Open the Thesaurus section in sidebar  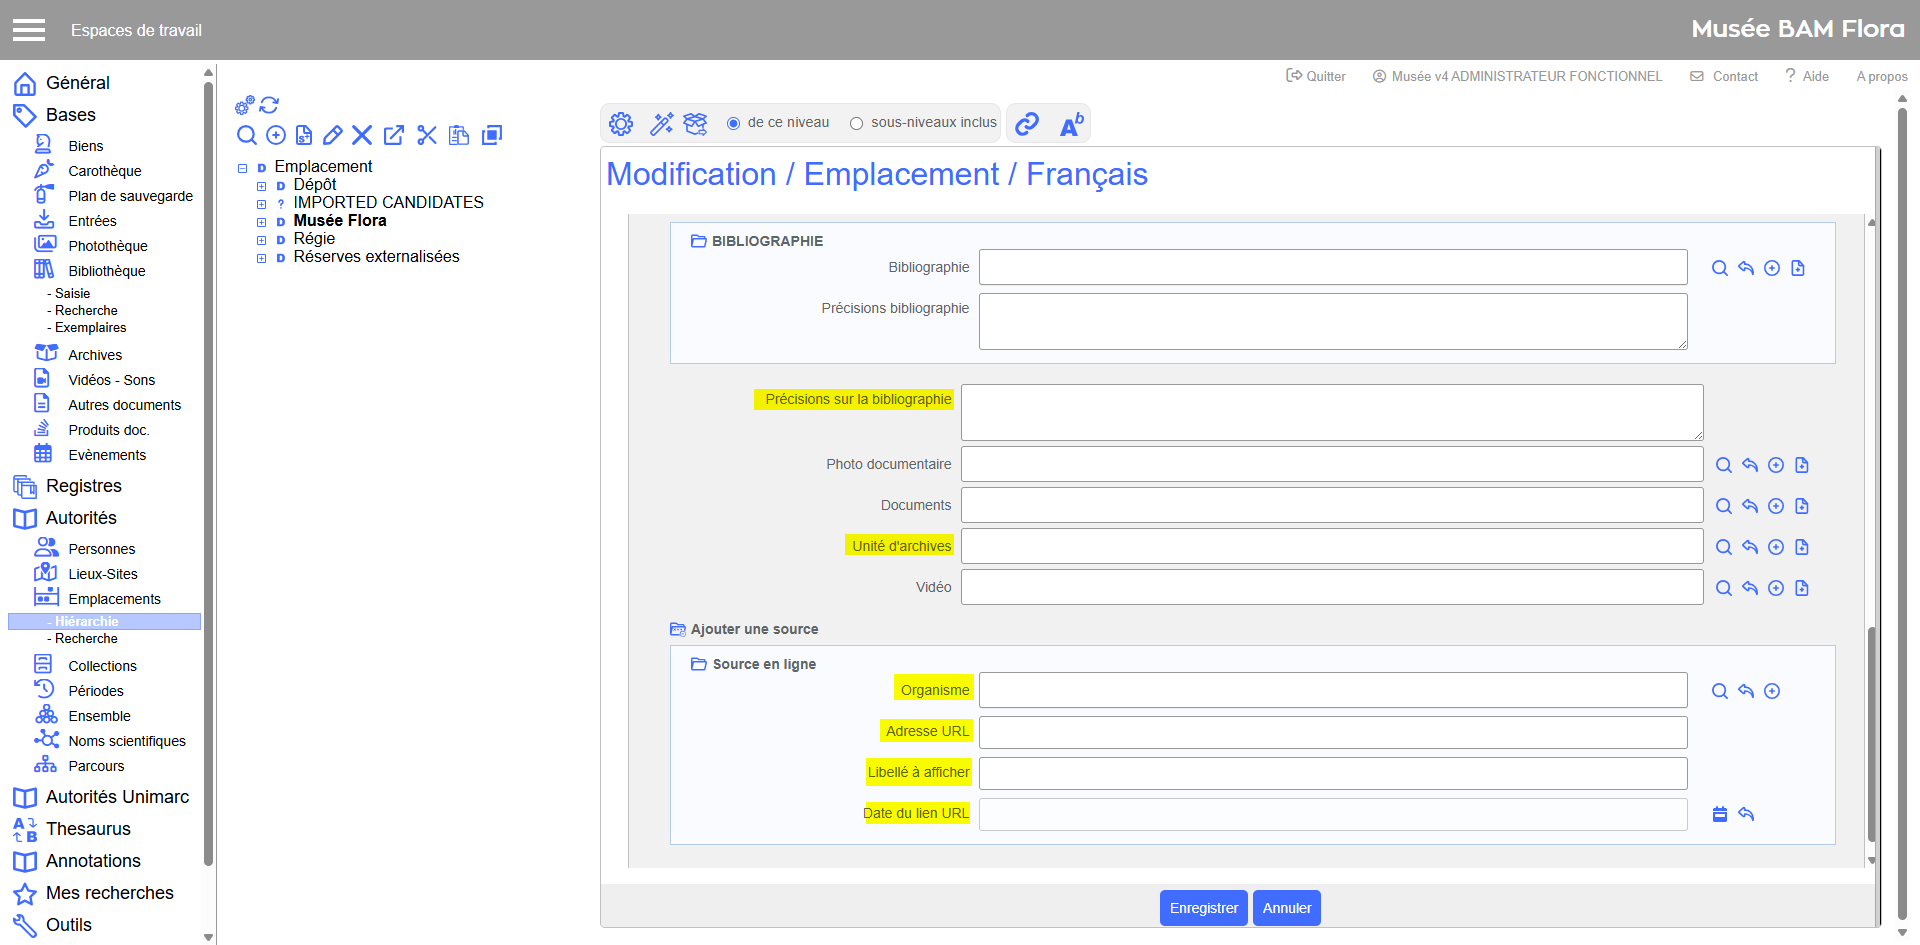pyautogui.click(x=88, y=829)
